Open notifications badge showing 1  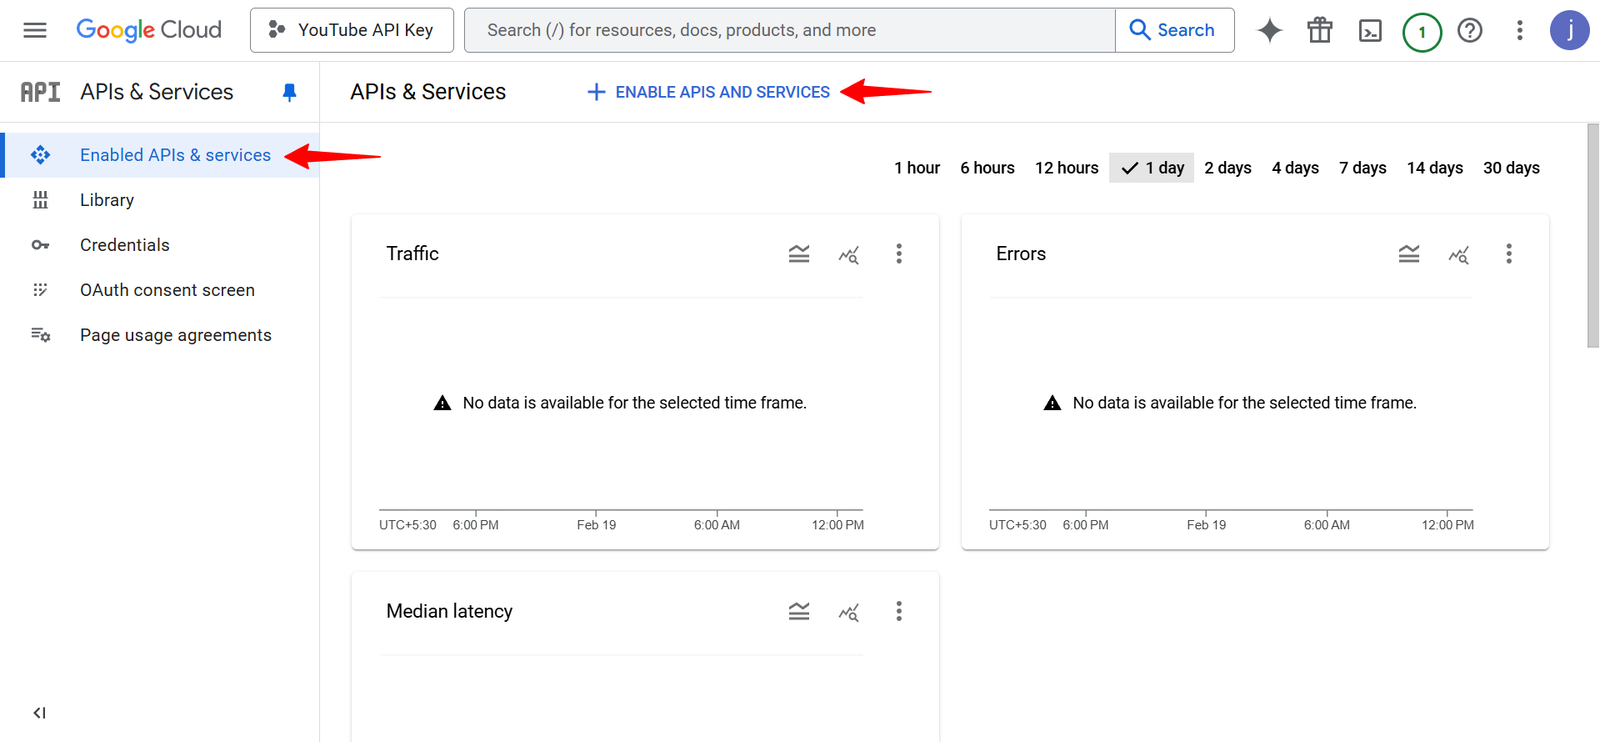[x=1421, y=32]
